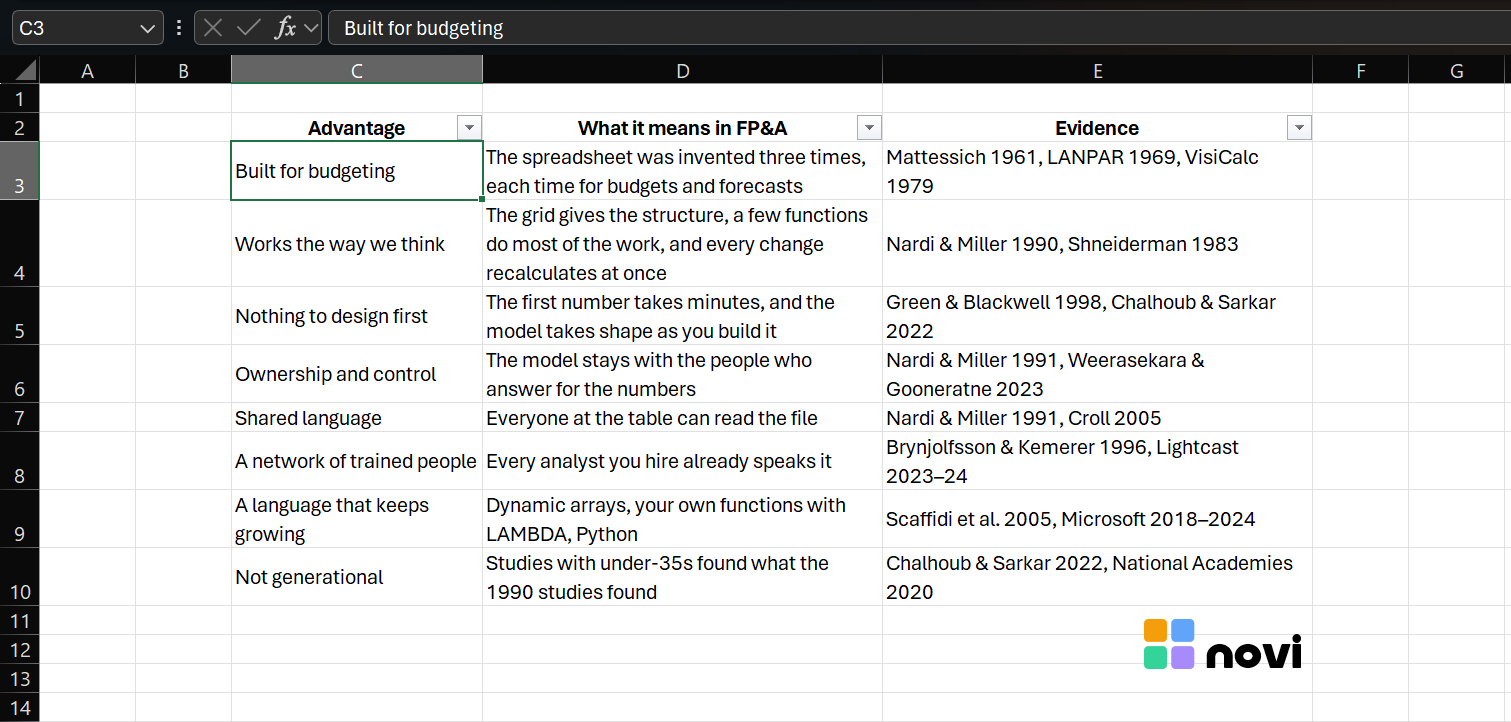
Task: Select row 3 header
Action: (20, 171)
